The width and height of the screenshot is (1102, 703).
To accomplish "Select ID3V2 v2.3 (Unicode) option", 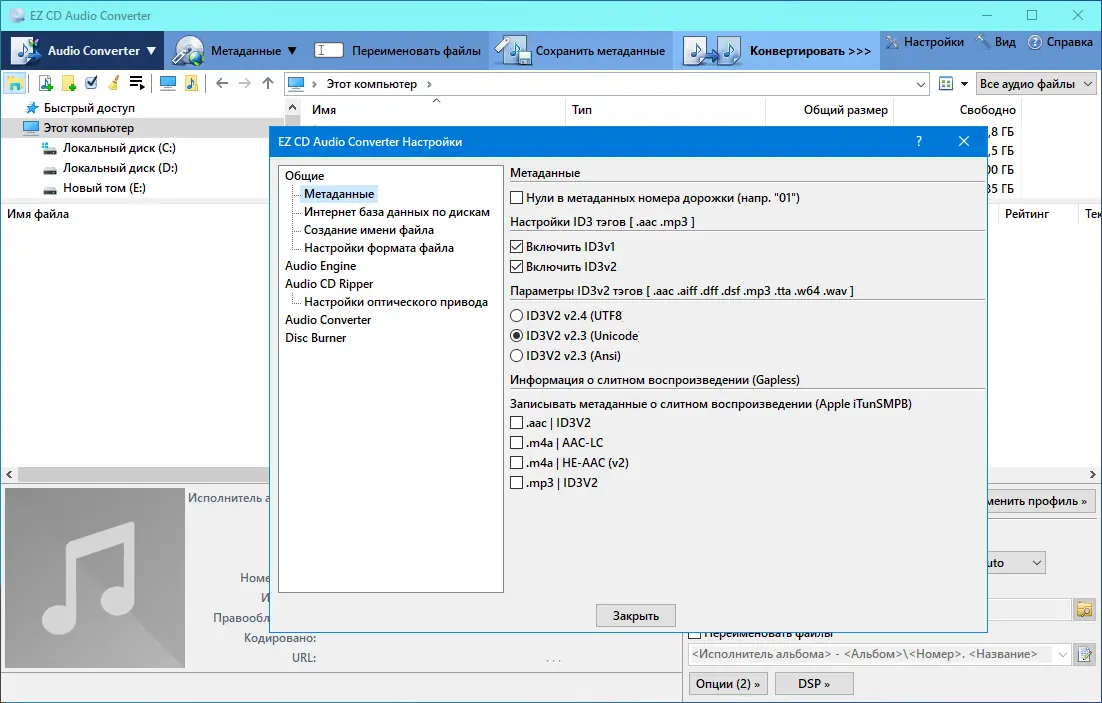I will (x=517, y=336).
